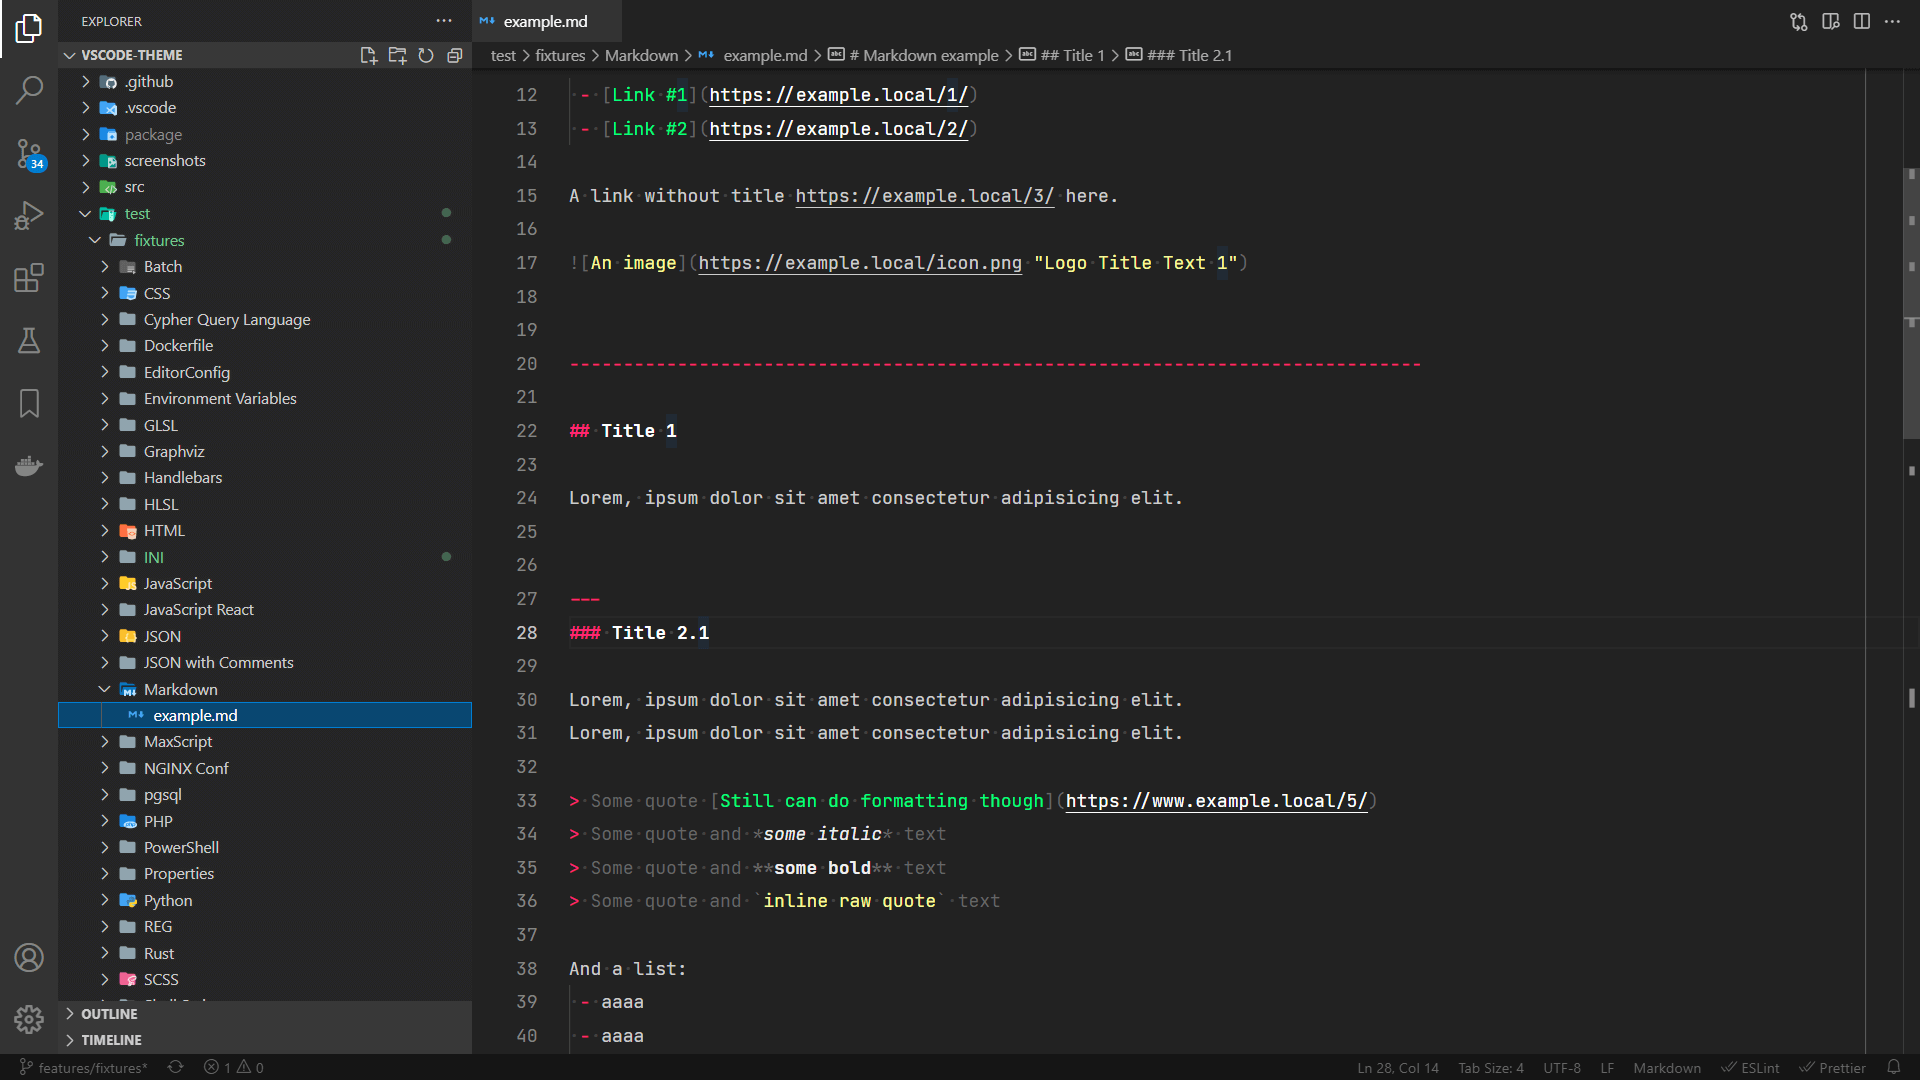Open the Extensions view
1920x1080 pixels.
[x=29, y=278]
